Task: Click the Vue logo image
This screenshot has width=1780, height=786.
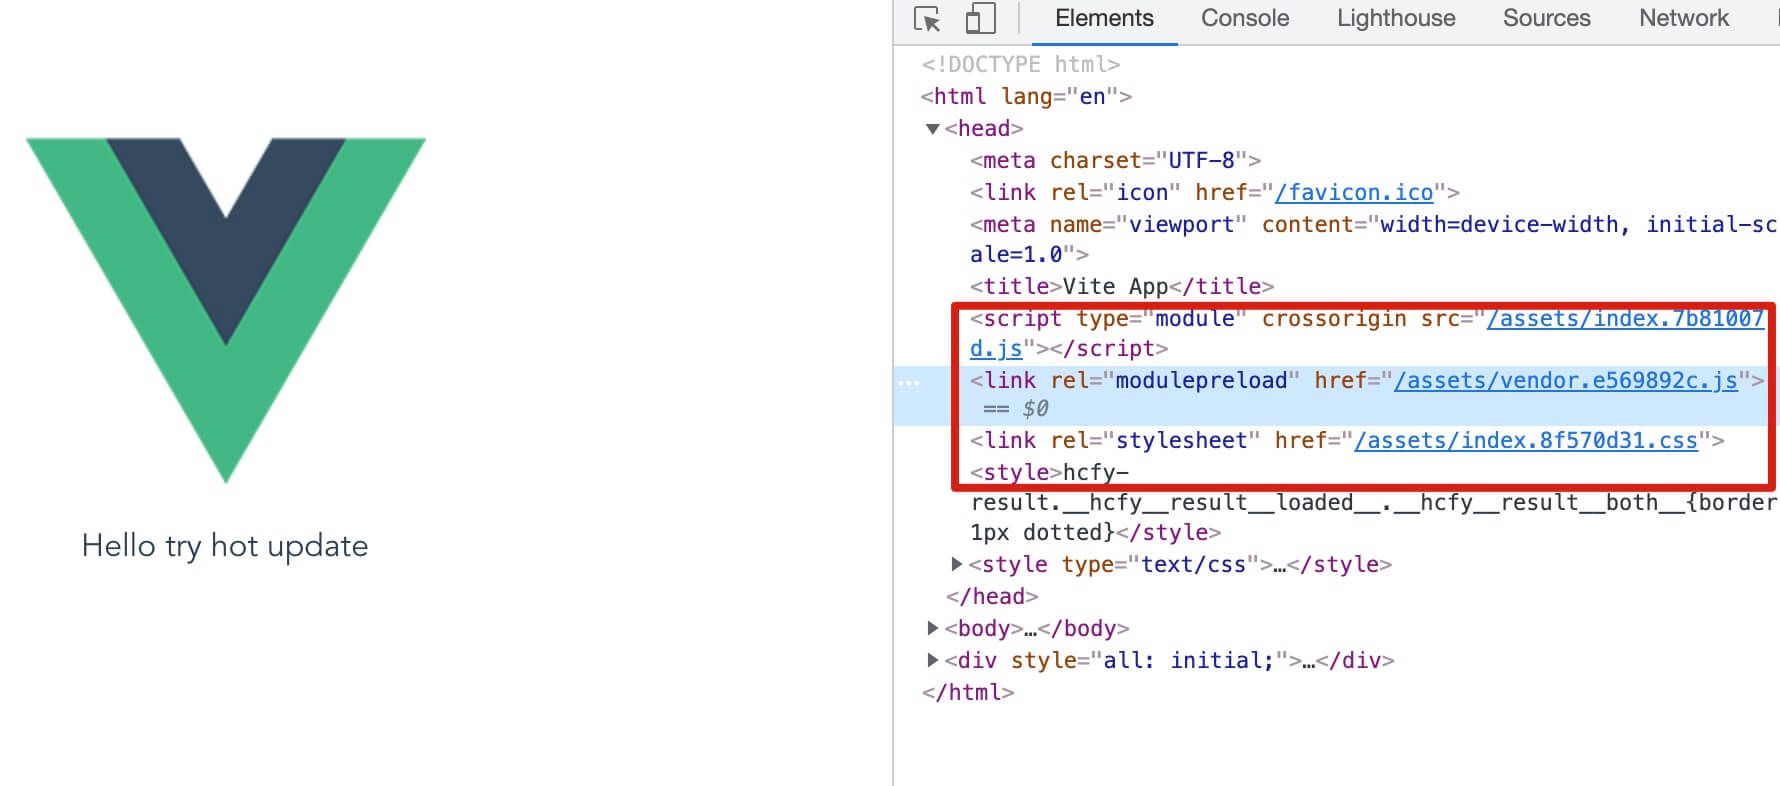Action: (x=226, y=311)
